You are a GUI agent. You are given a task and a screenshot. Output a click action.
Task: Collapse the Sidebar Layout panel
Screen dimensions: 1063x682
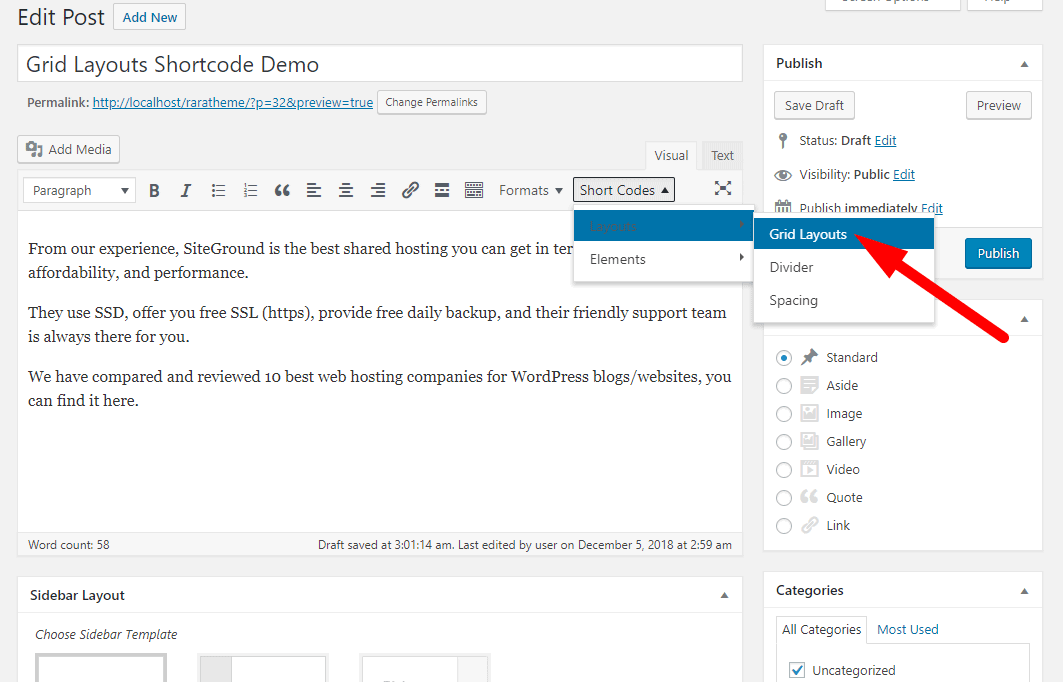click(x=724, y=595)
